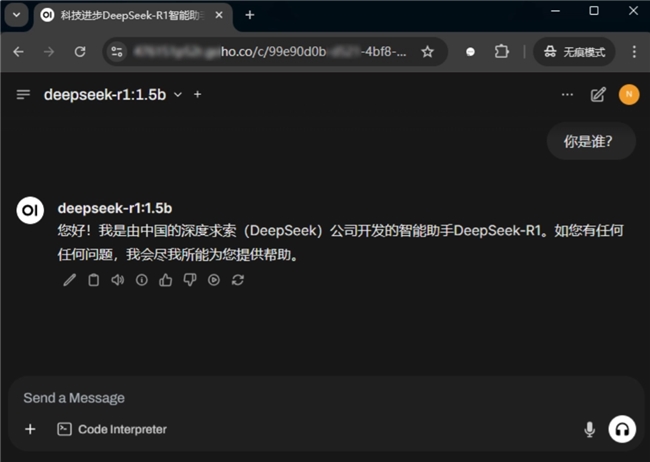The image size is (650, 462).
Task: Open the browser extensions puzzle menu
Action: [x=502, y=52]
